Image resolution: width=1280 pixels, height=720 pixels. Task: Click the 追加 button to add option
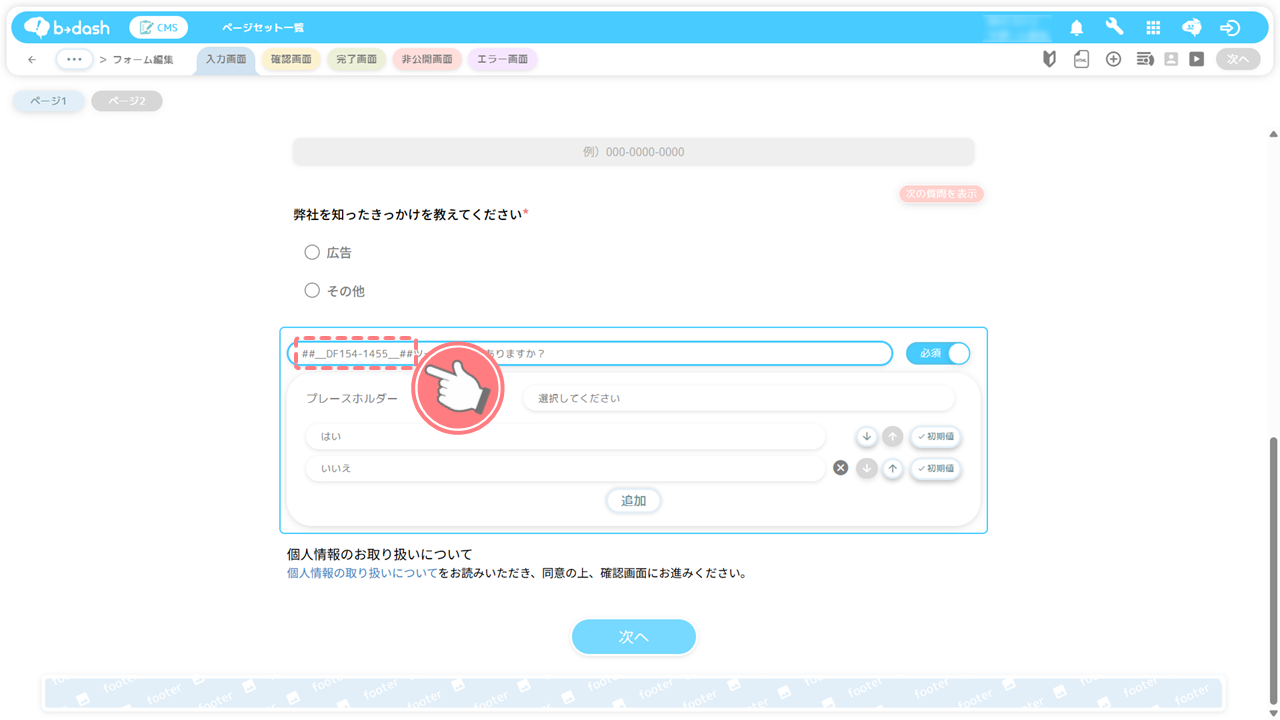pyautogui.click(x=633, y=501)
